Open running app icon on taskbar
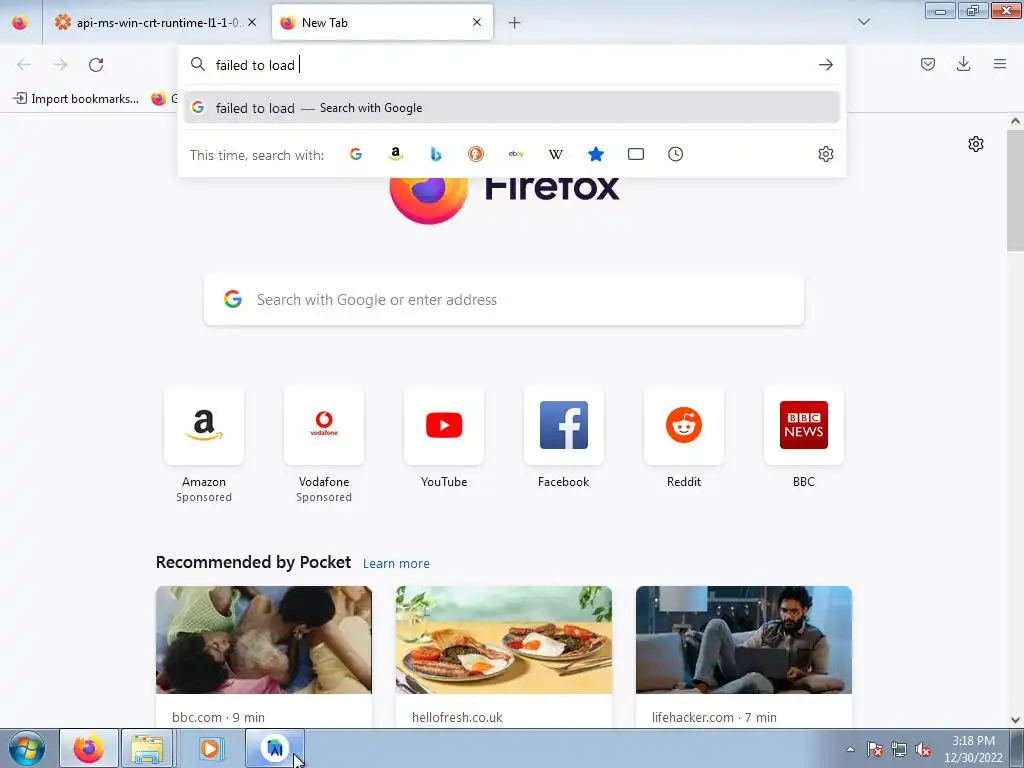 click(x=275, y=748)
